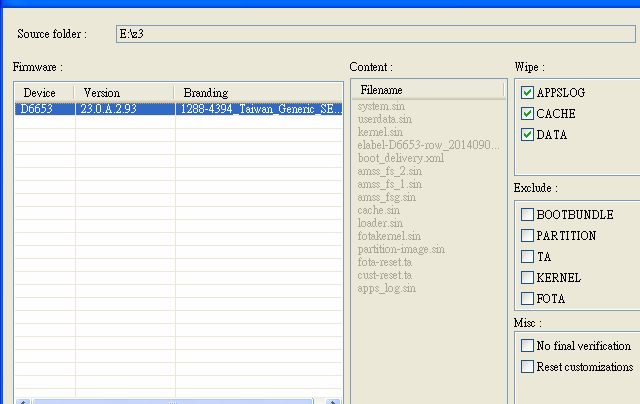Viewport: 640px width, 404px height.
Task: Select the D6653 firmware row
Action: 178,109
